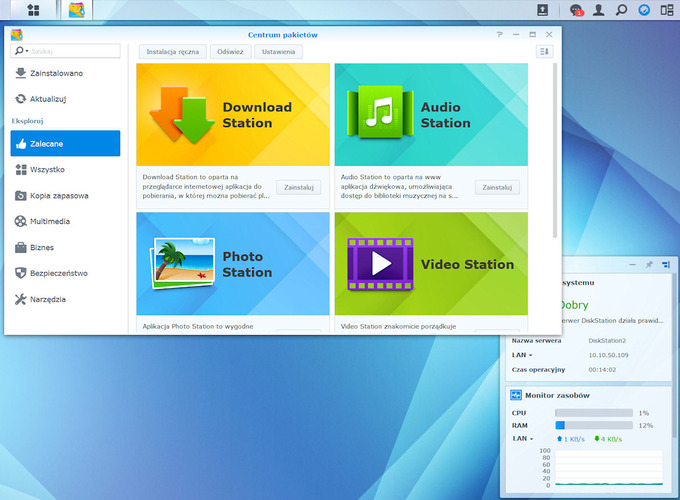
Task: Click the Eksploruj section heading
Action: pyautogui.click(x=27, y=121)
